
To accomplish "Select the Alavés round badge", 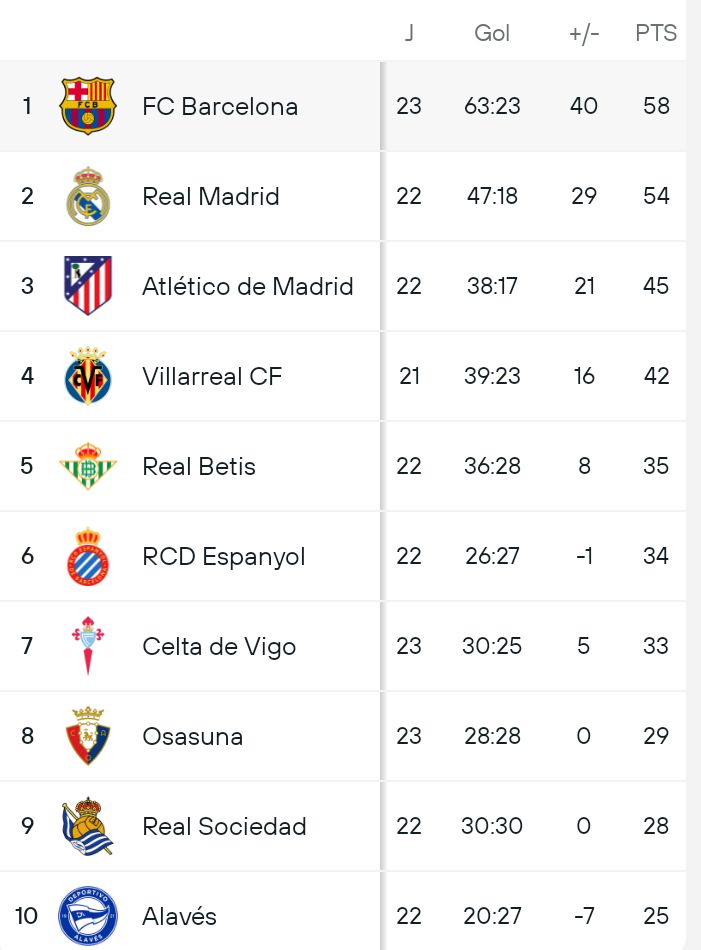I will tap(88, 916).
